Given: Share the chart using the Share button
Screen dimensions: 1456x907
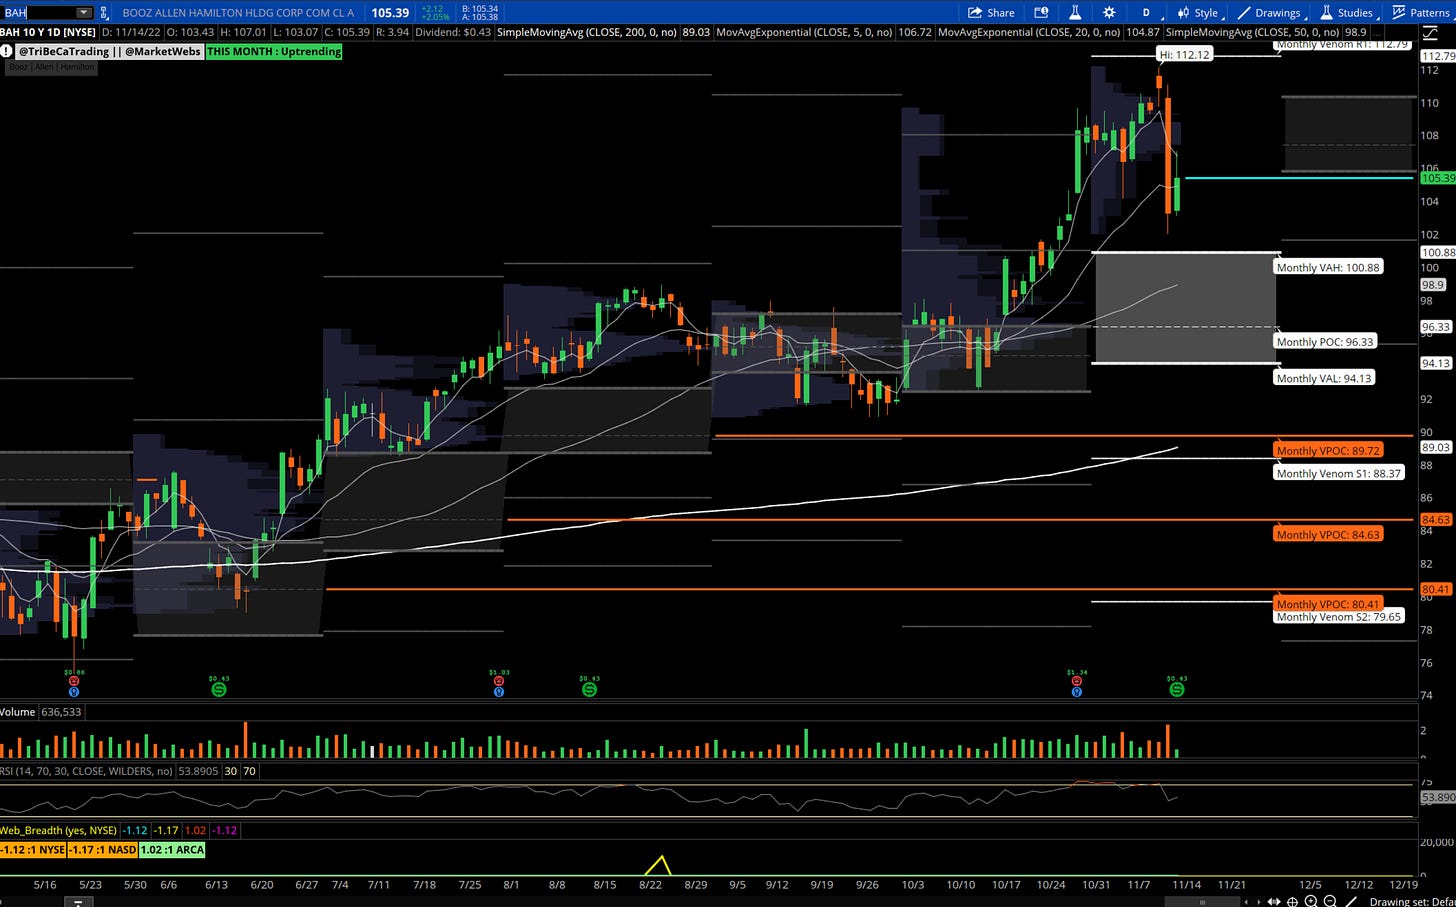Looking at the screenshot, I should point(991,13).
